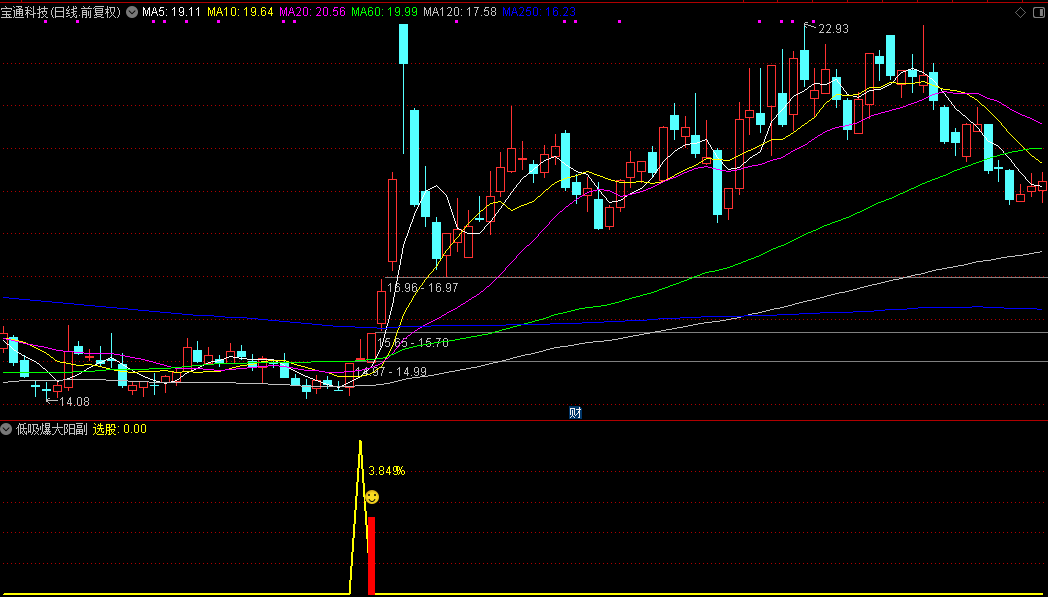Toggle the side panel icon at top right
This screenshot has height=597, width=1048.
[x=1039, y=13]
